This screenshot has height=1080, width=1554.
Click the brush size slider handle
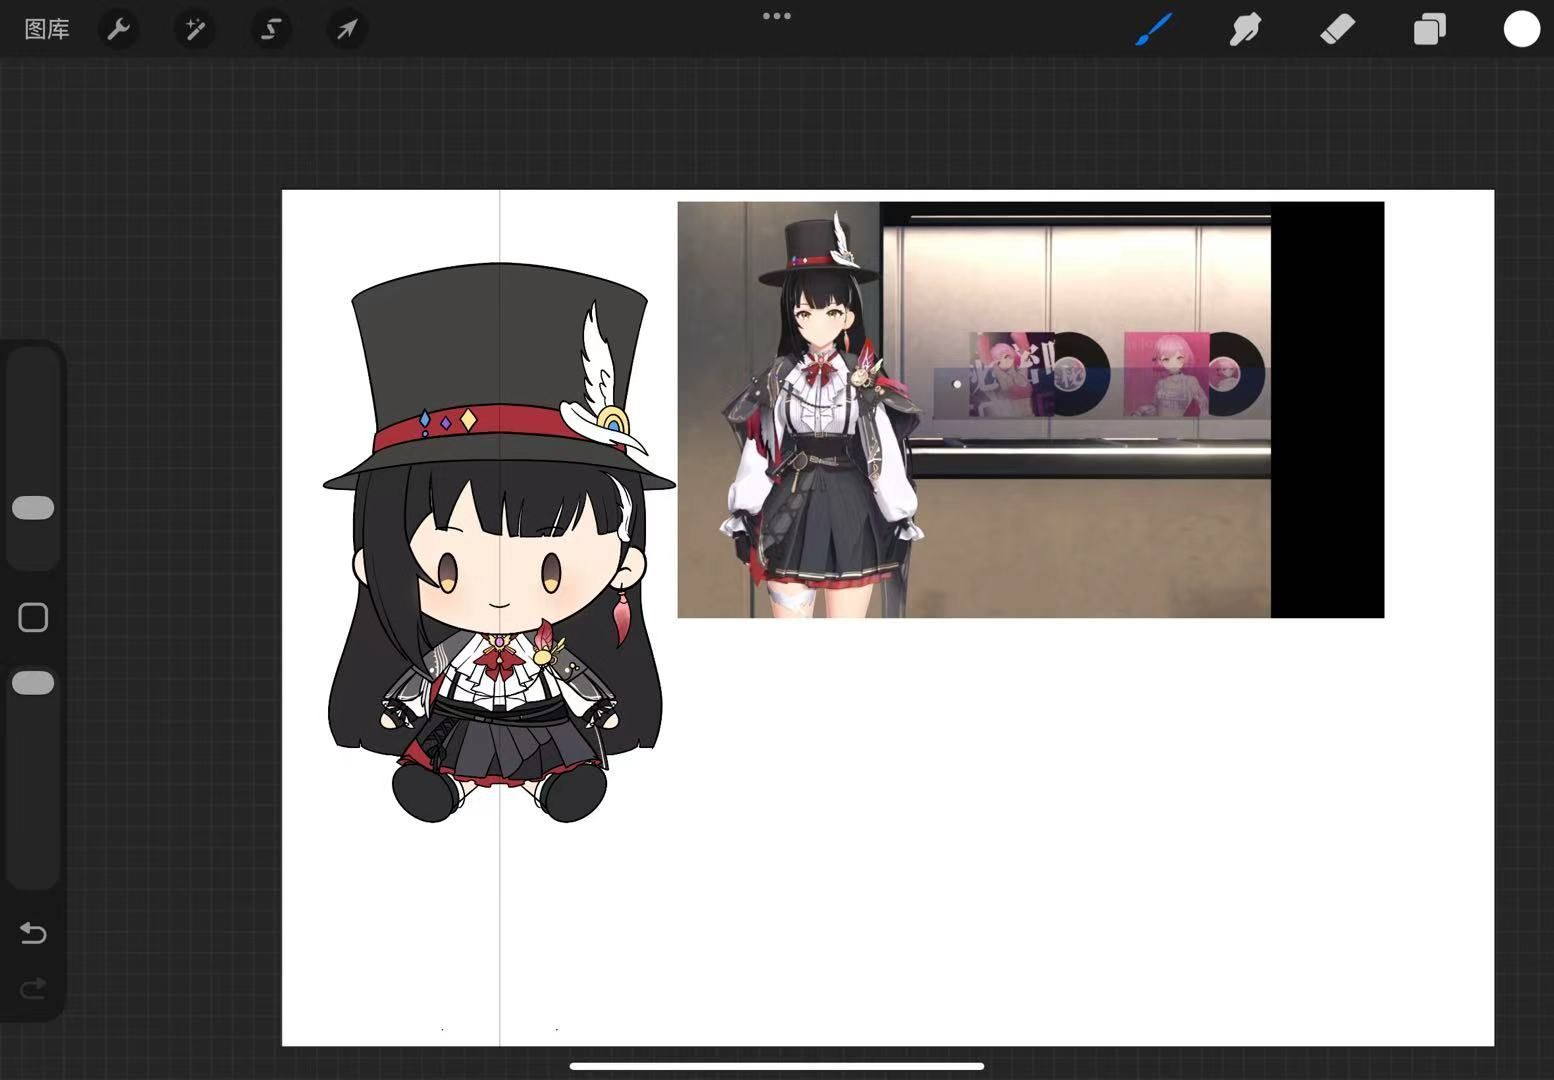coord(33,508)
